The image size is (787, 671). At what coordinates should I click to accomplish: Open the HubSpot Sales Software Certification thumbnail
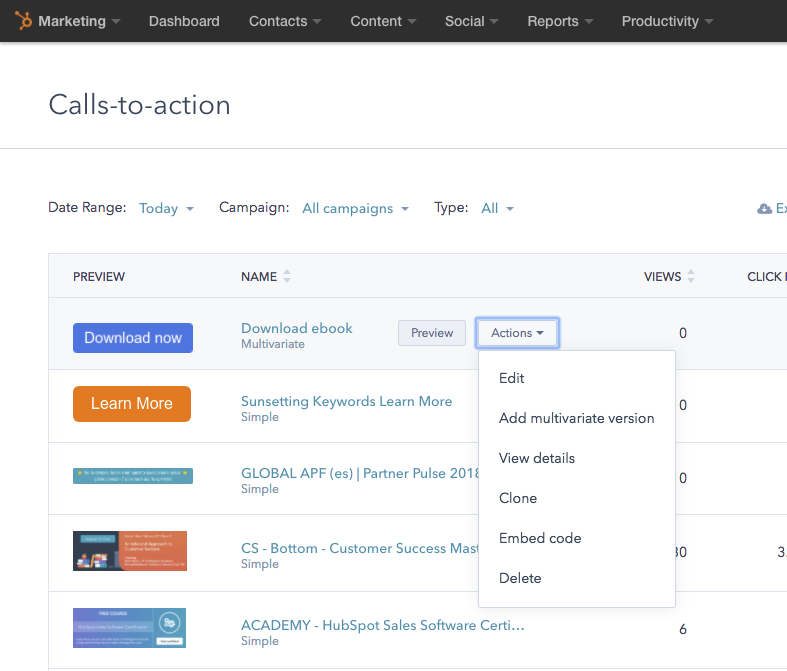(129, 628)
